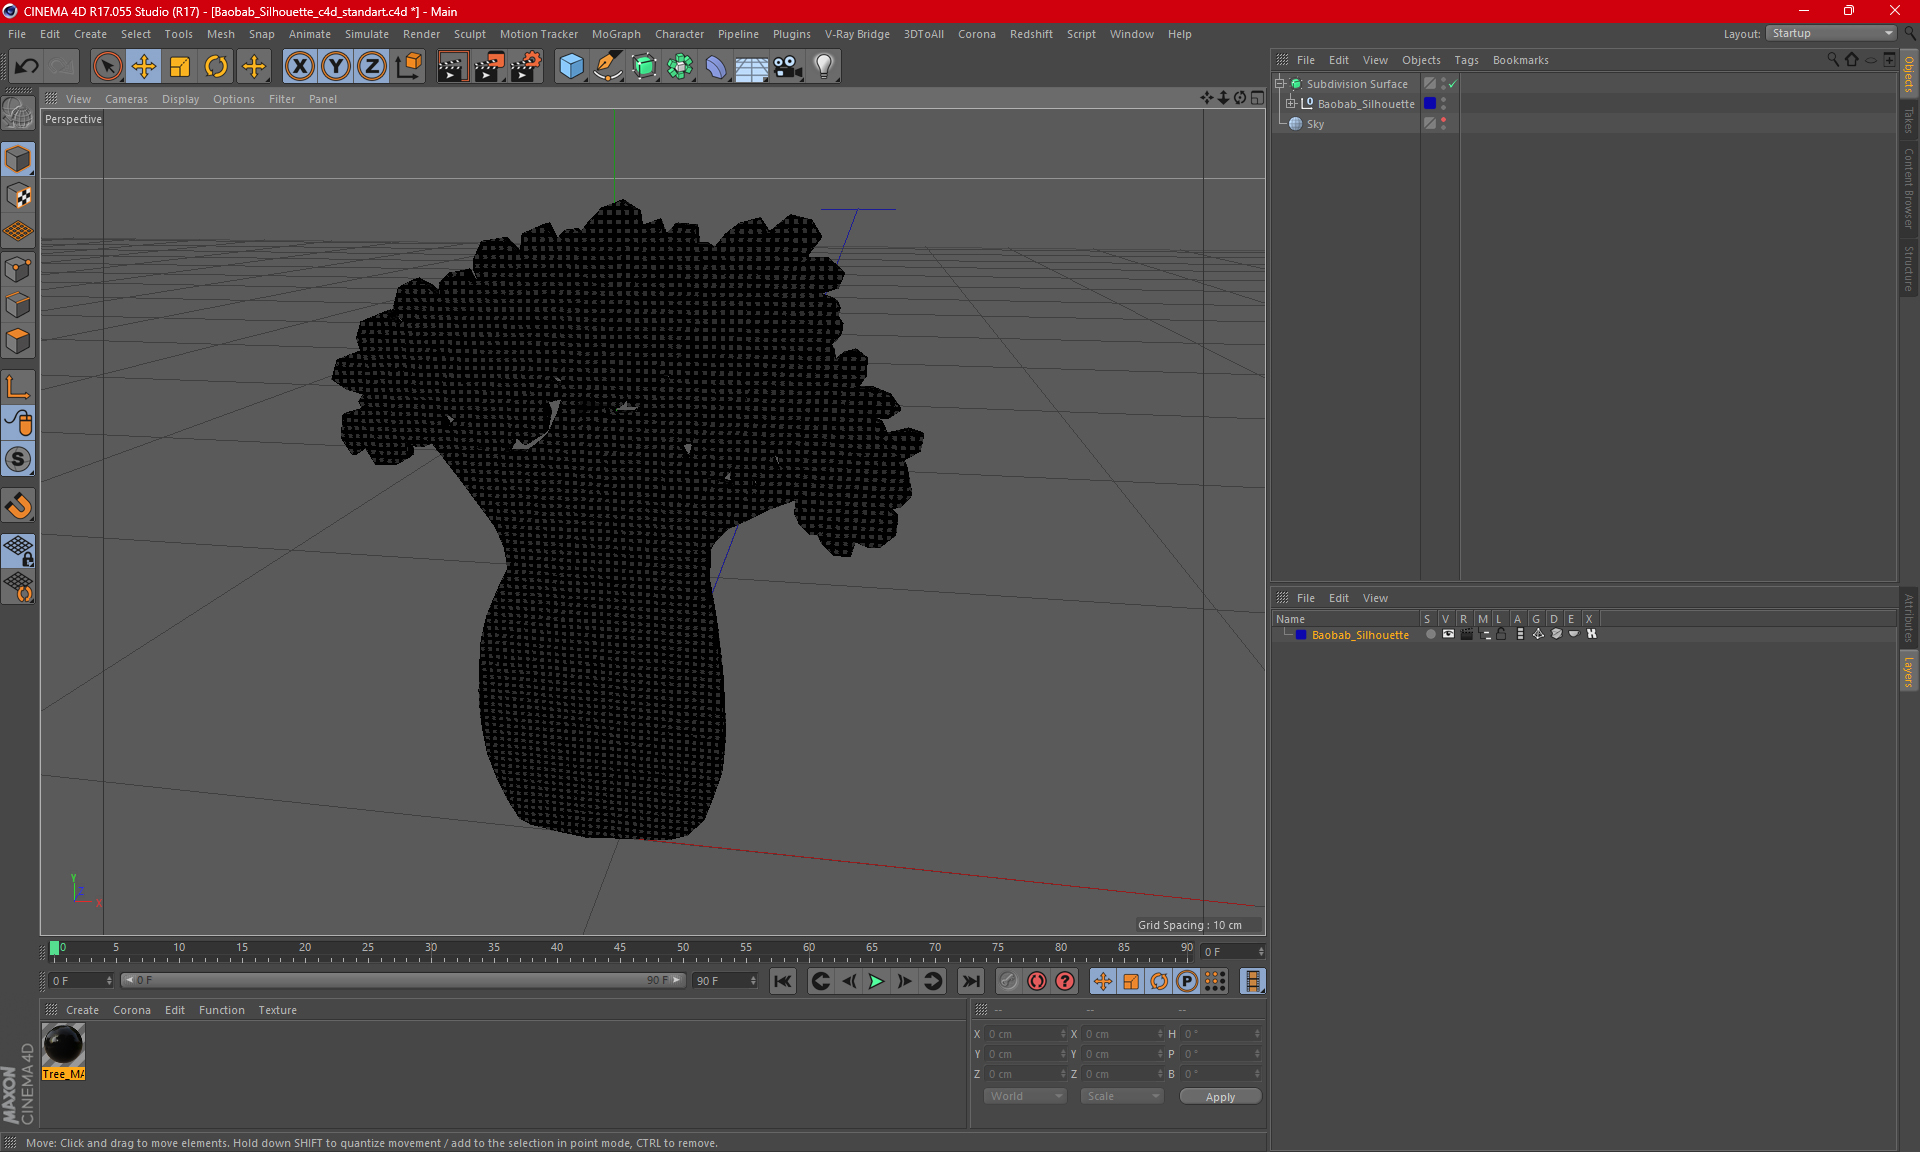Select the Tree_MAT material thumbnail

click(x=63, y=1046)
